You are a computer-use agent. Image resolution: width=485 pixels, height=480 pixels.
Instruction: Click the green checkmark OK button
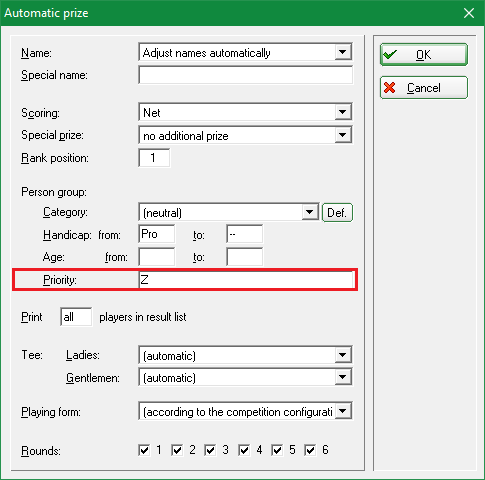(x=424, y=54)
